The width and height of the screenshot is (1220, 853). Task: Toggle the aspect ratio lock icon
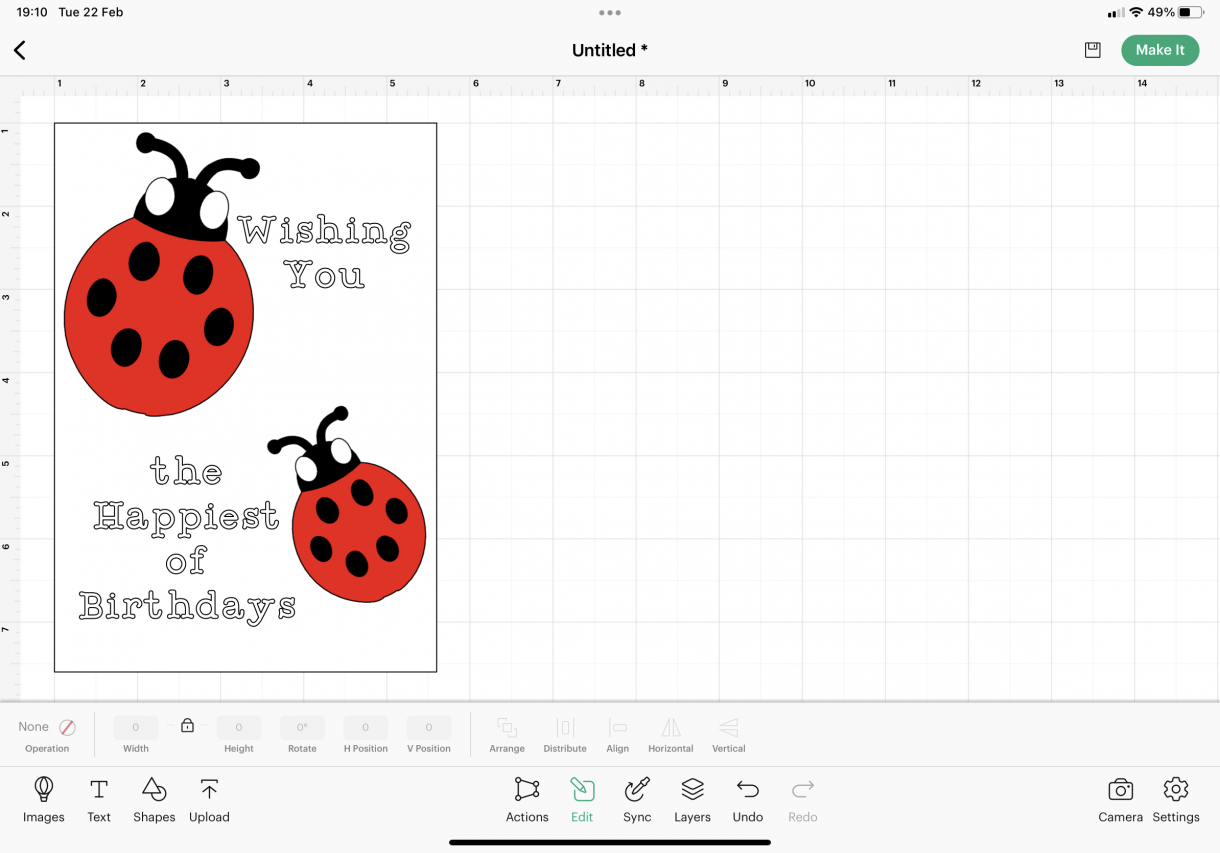187,726
